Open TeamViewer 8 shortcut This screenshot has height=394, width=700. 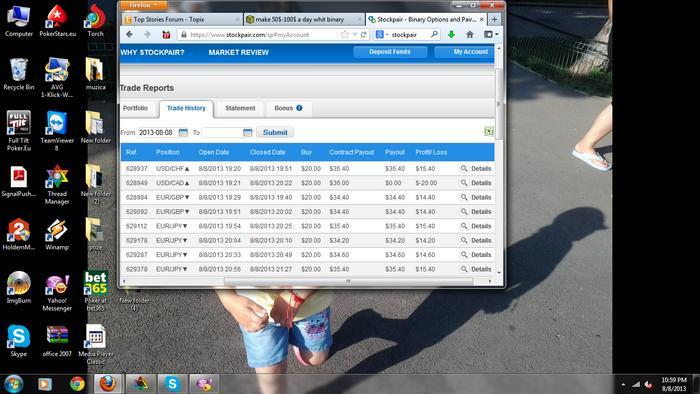pyautogui.click(x=57, y=131)
